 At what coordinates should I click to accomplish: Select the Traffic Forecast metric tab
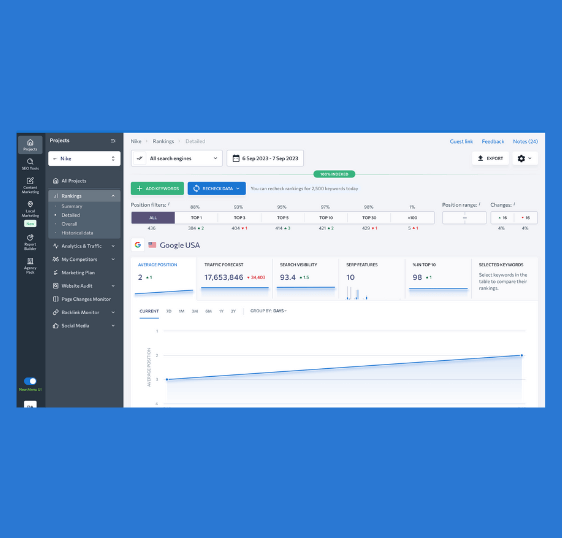(235, 278)
